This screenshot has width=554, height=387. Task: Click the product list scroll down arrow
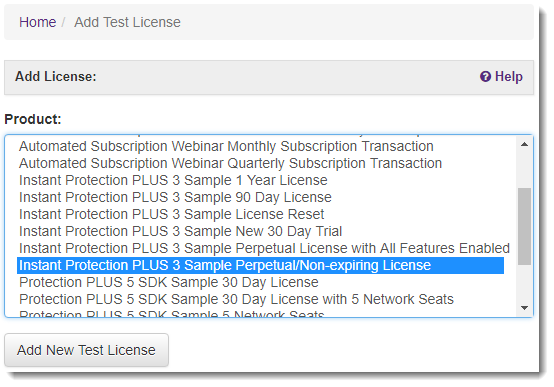tap(524, 308)
